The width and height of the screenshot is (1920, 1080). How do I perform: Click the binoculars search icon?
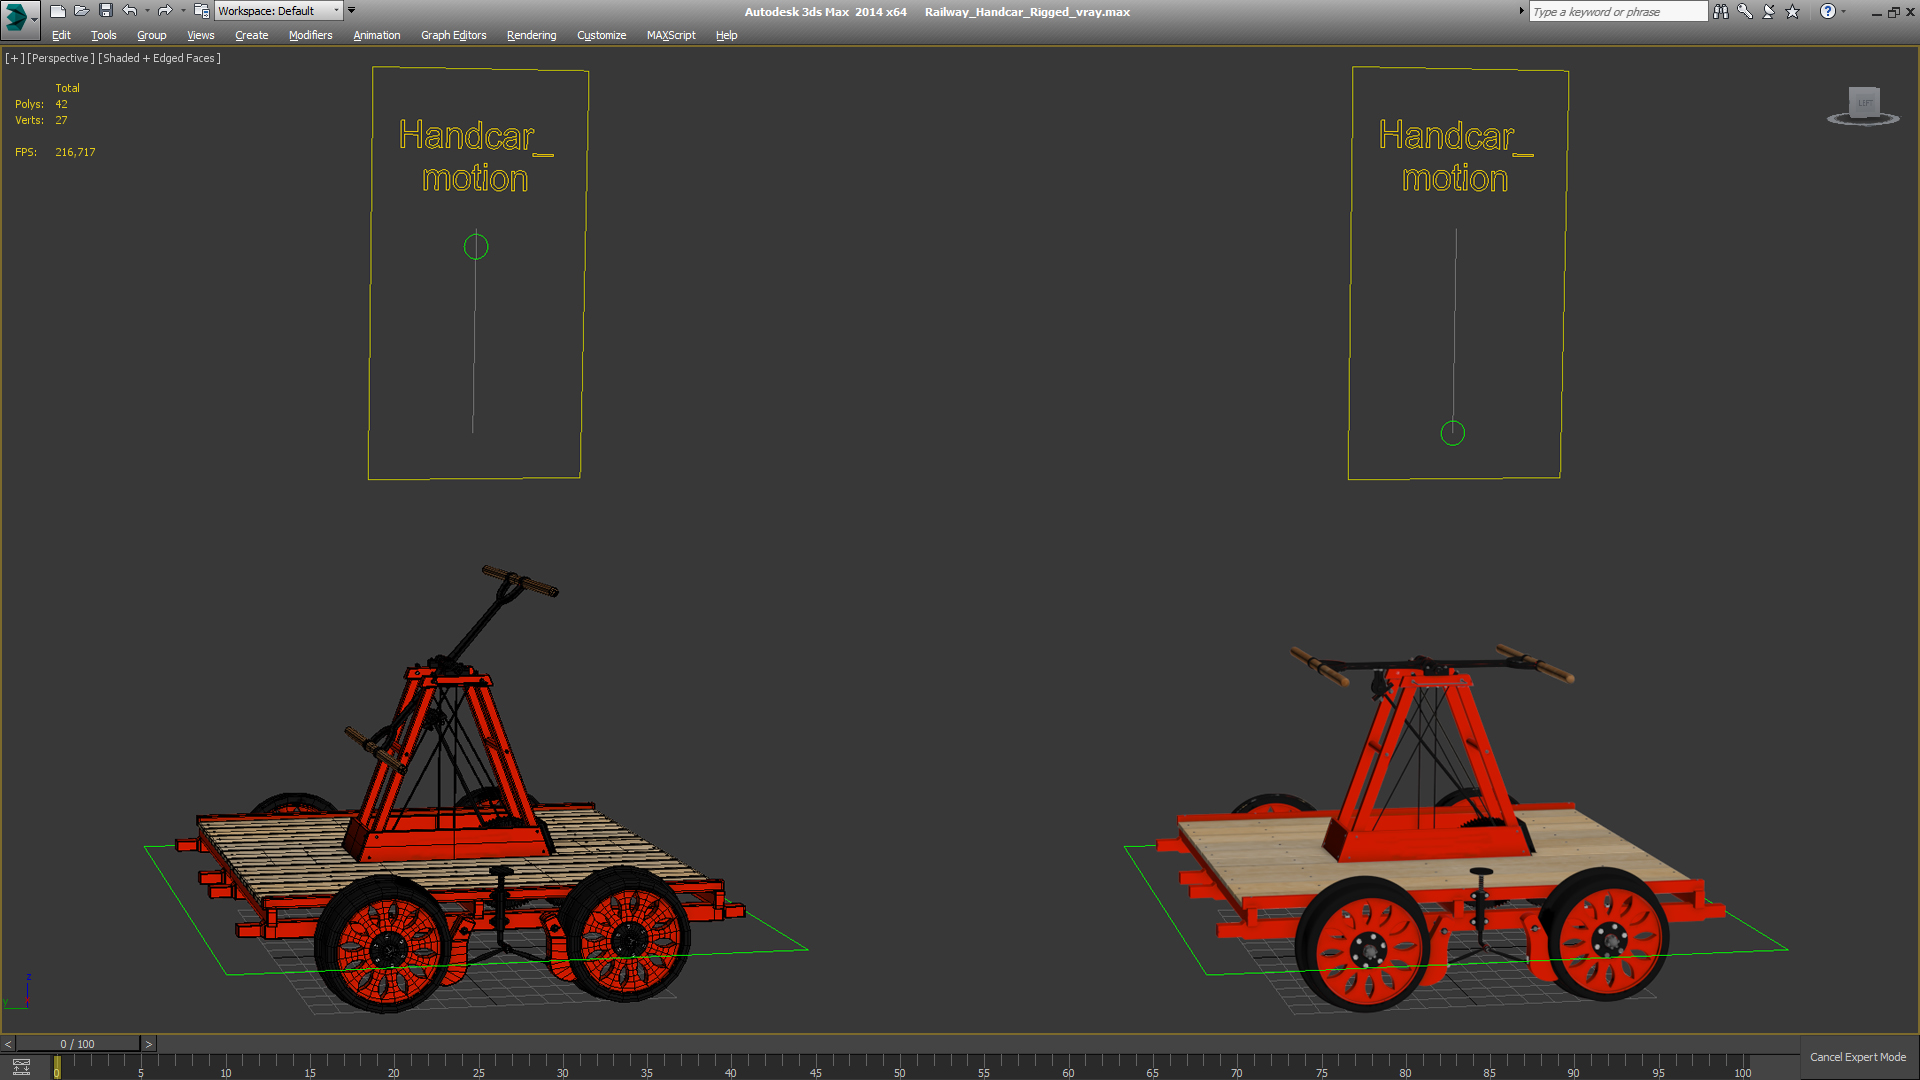tap(1720, 11)
